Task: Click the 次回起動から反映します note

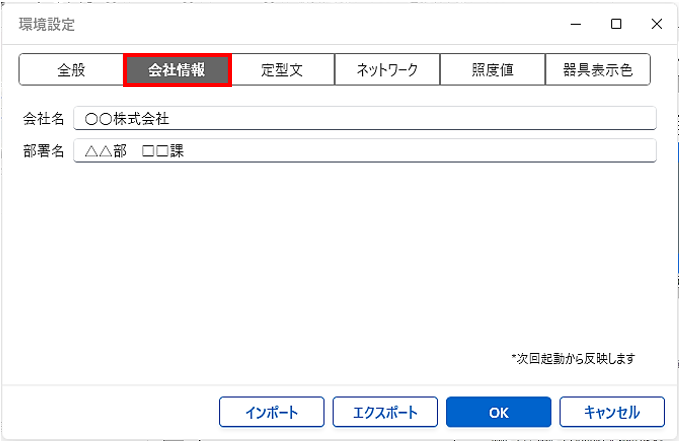Action: tap(572, 357)
